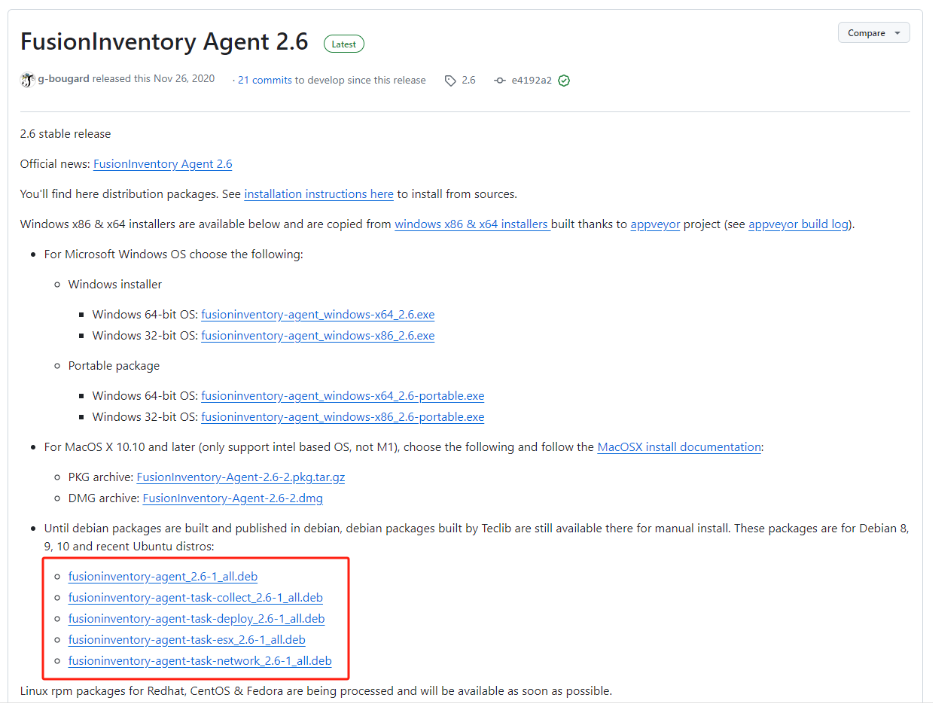The width and height of the screenshot is (933, 703).
Task: Open the appveyor build log link
Action: [799, 224]
